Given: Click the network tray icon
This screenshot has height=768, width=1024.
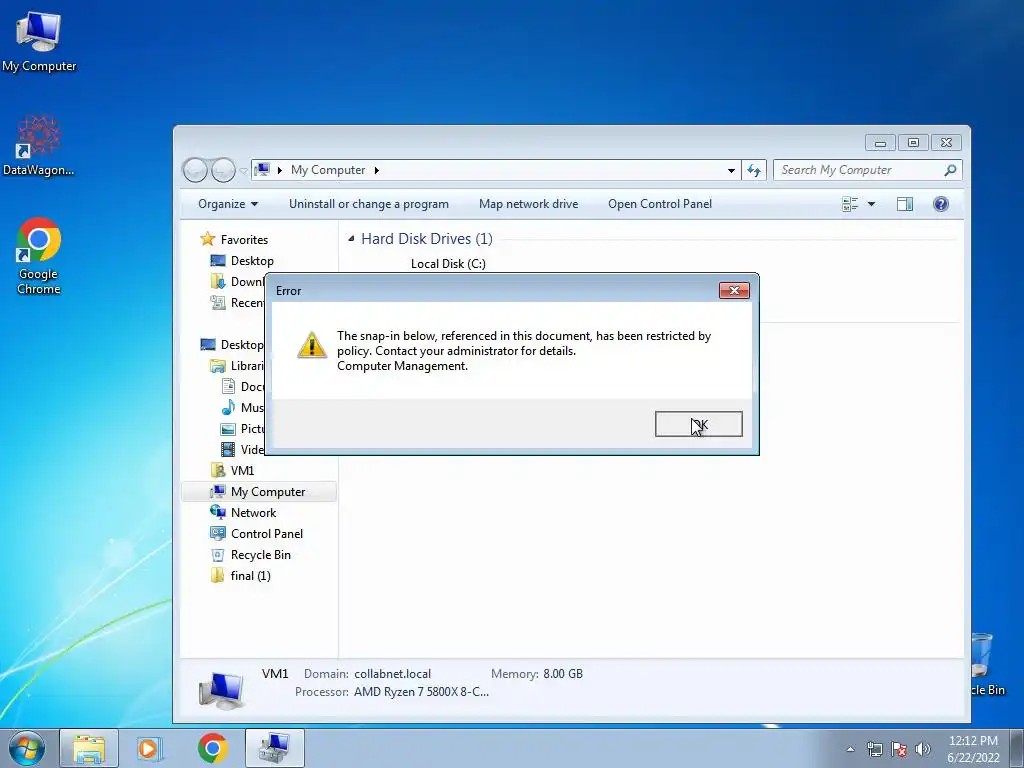Looking at the screenshot, I should click(874, 749).
